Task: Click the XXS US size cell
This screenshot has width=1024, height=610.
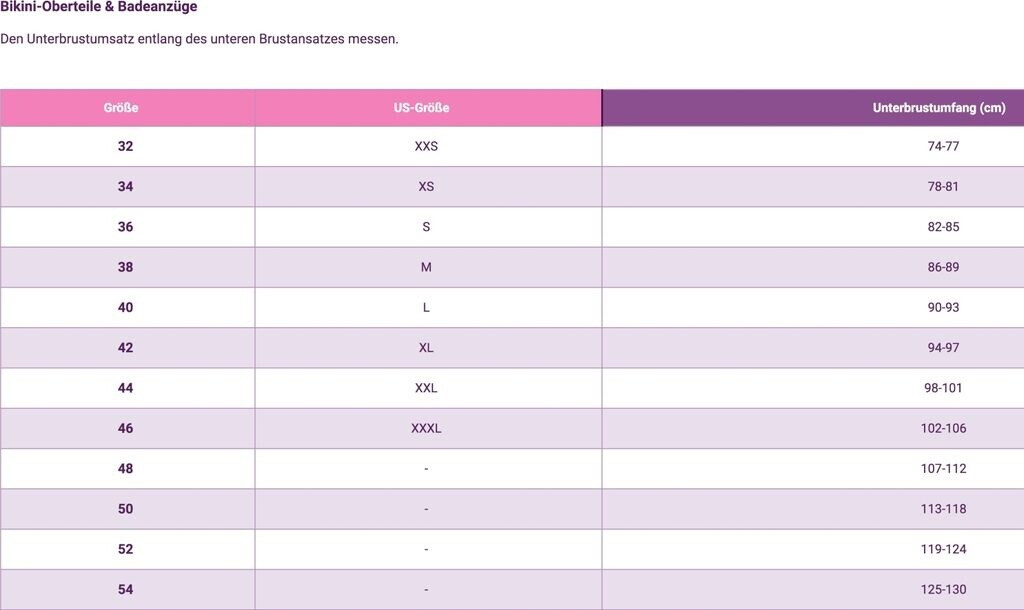Action: 426,146
